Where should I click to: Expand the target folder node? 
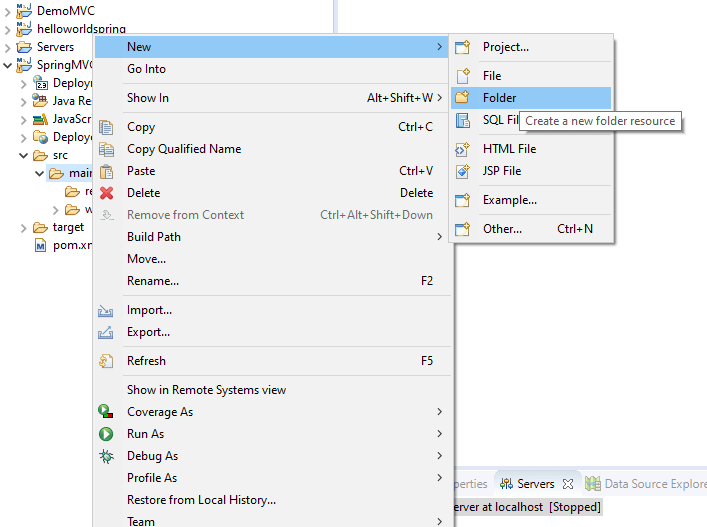[x=25, y=228]
